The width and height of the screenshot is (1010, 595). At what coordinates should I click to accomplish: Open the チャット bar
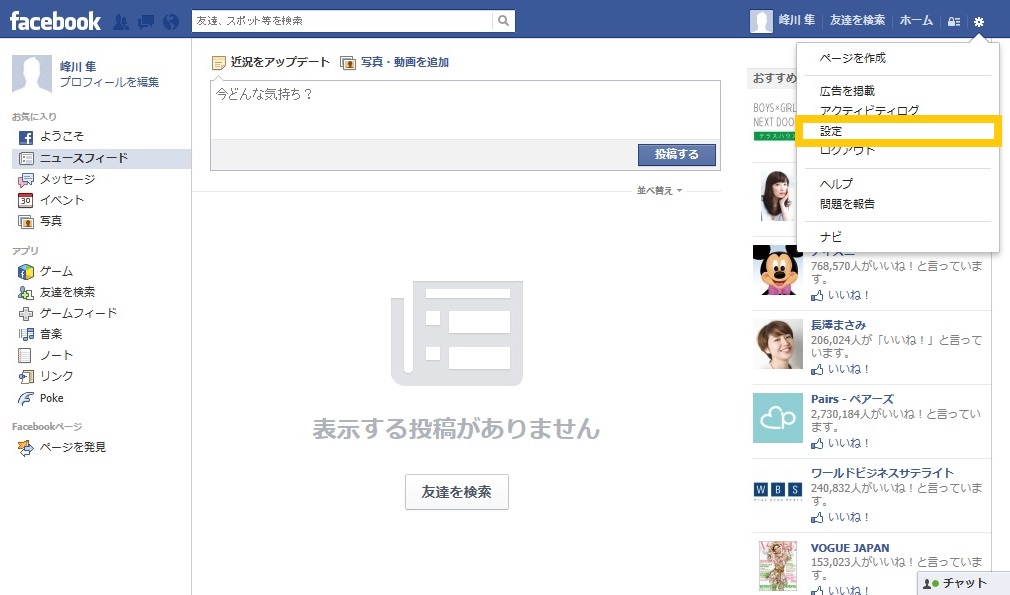pos(963,583)
